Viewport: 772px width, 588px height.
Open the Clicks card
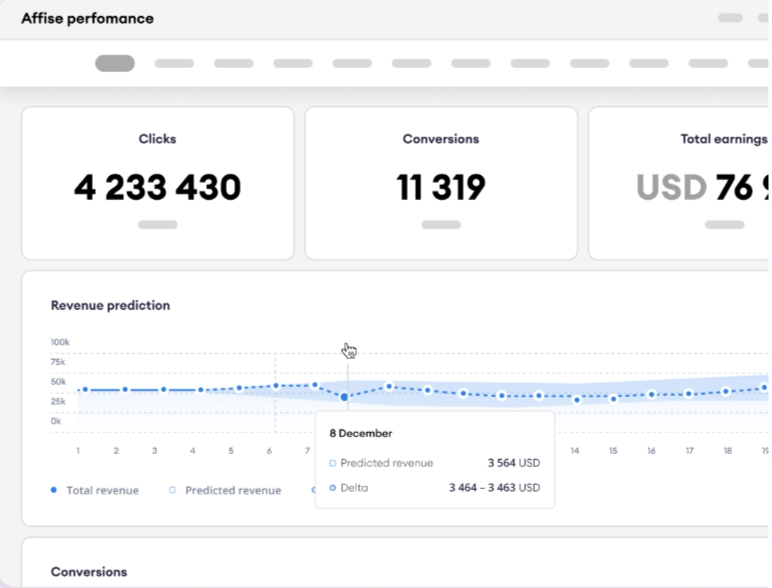click(158, 183)
